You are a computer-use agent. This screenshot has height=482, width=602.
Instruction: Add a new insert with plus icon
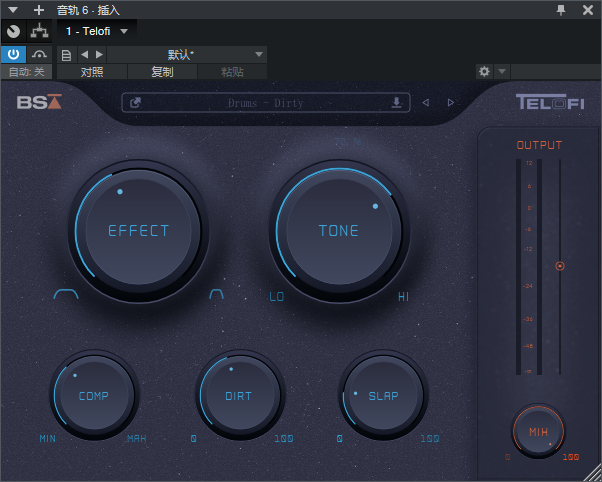point(39,10)
